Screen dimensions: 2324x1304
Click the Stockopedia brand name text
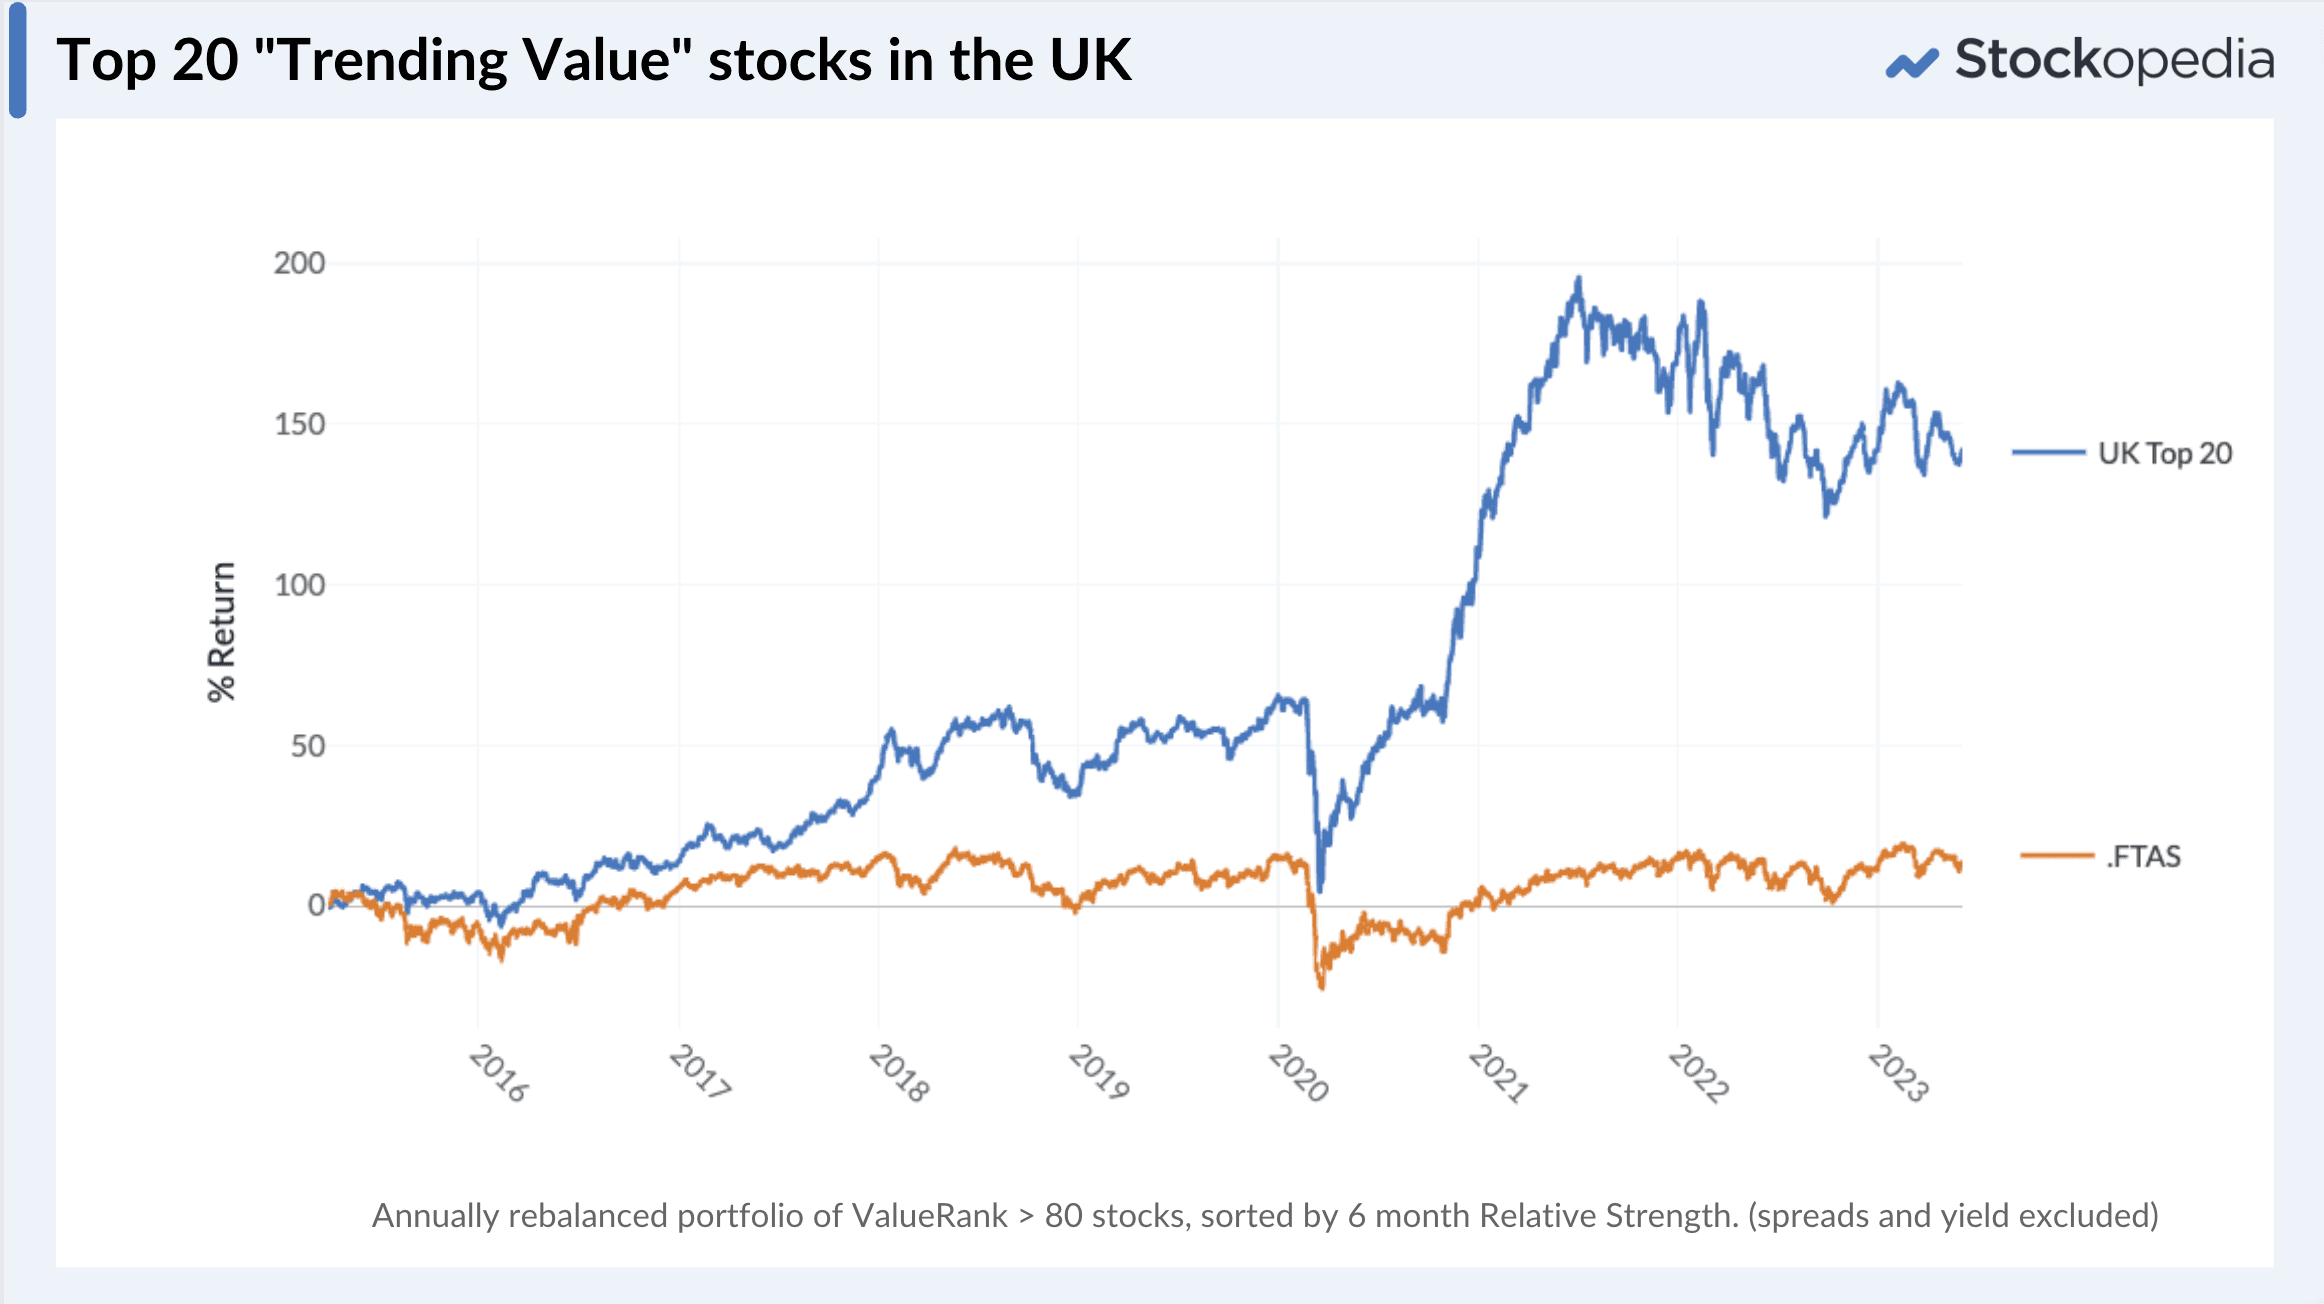coord(2114,60)
